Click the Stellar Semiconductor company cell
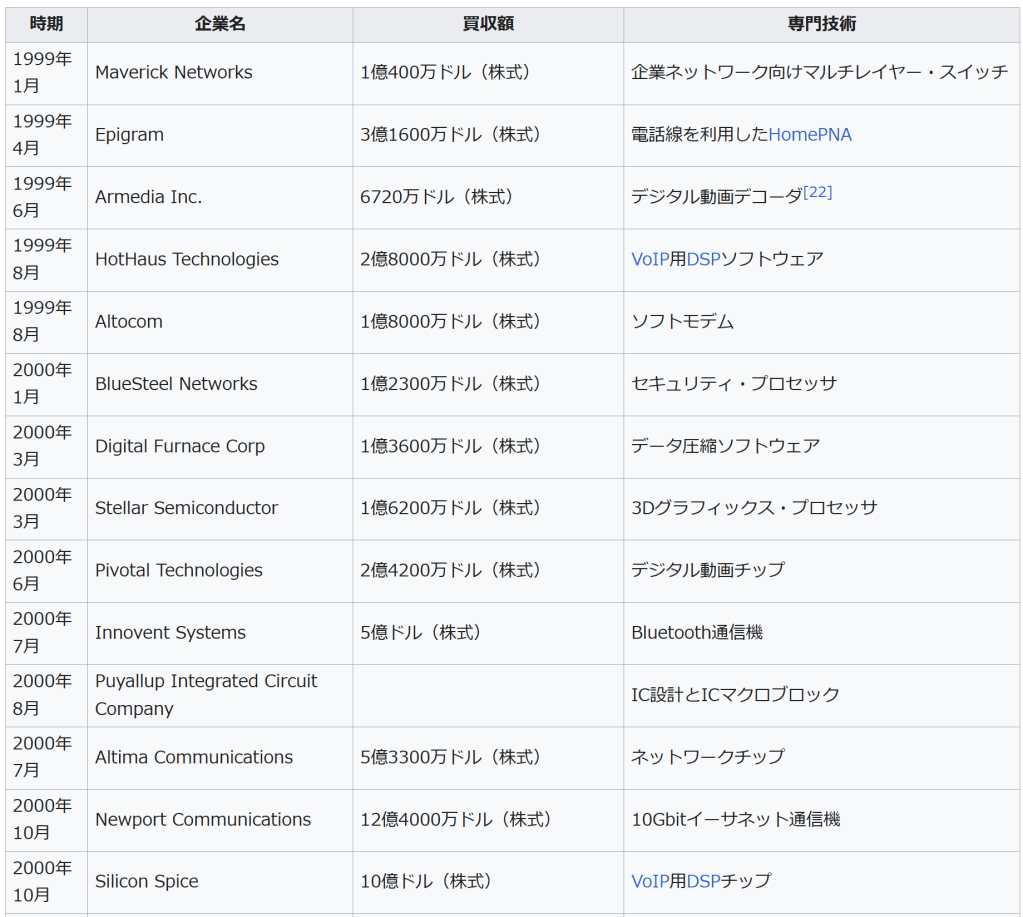This screenshot has height=917, width=1023. click(x=186, y=508)
